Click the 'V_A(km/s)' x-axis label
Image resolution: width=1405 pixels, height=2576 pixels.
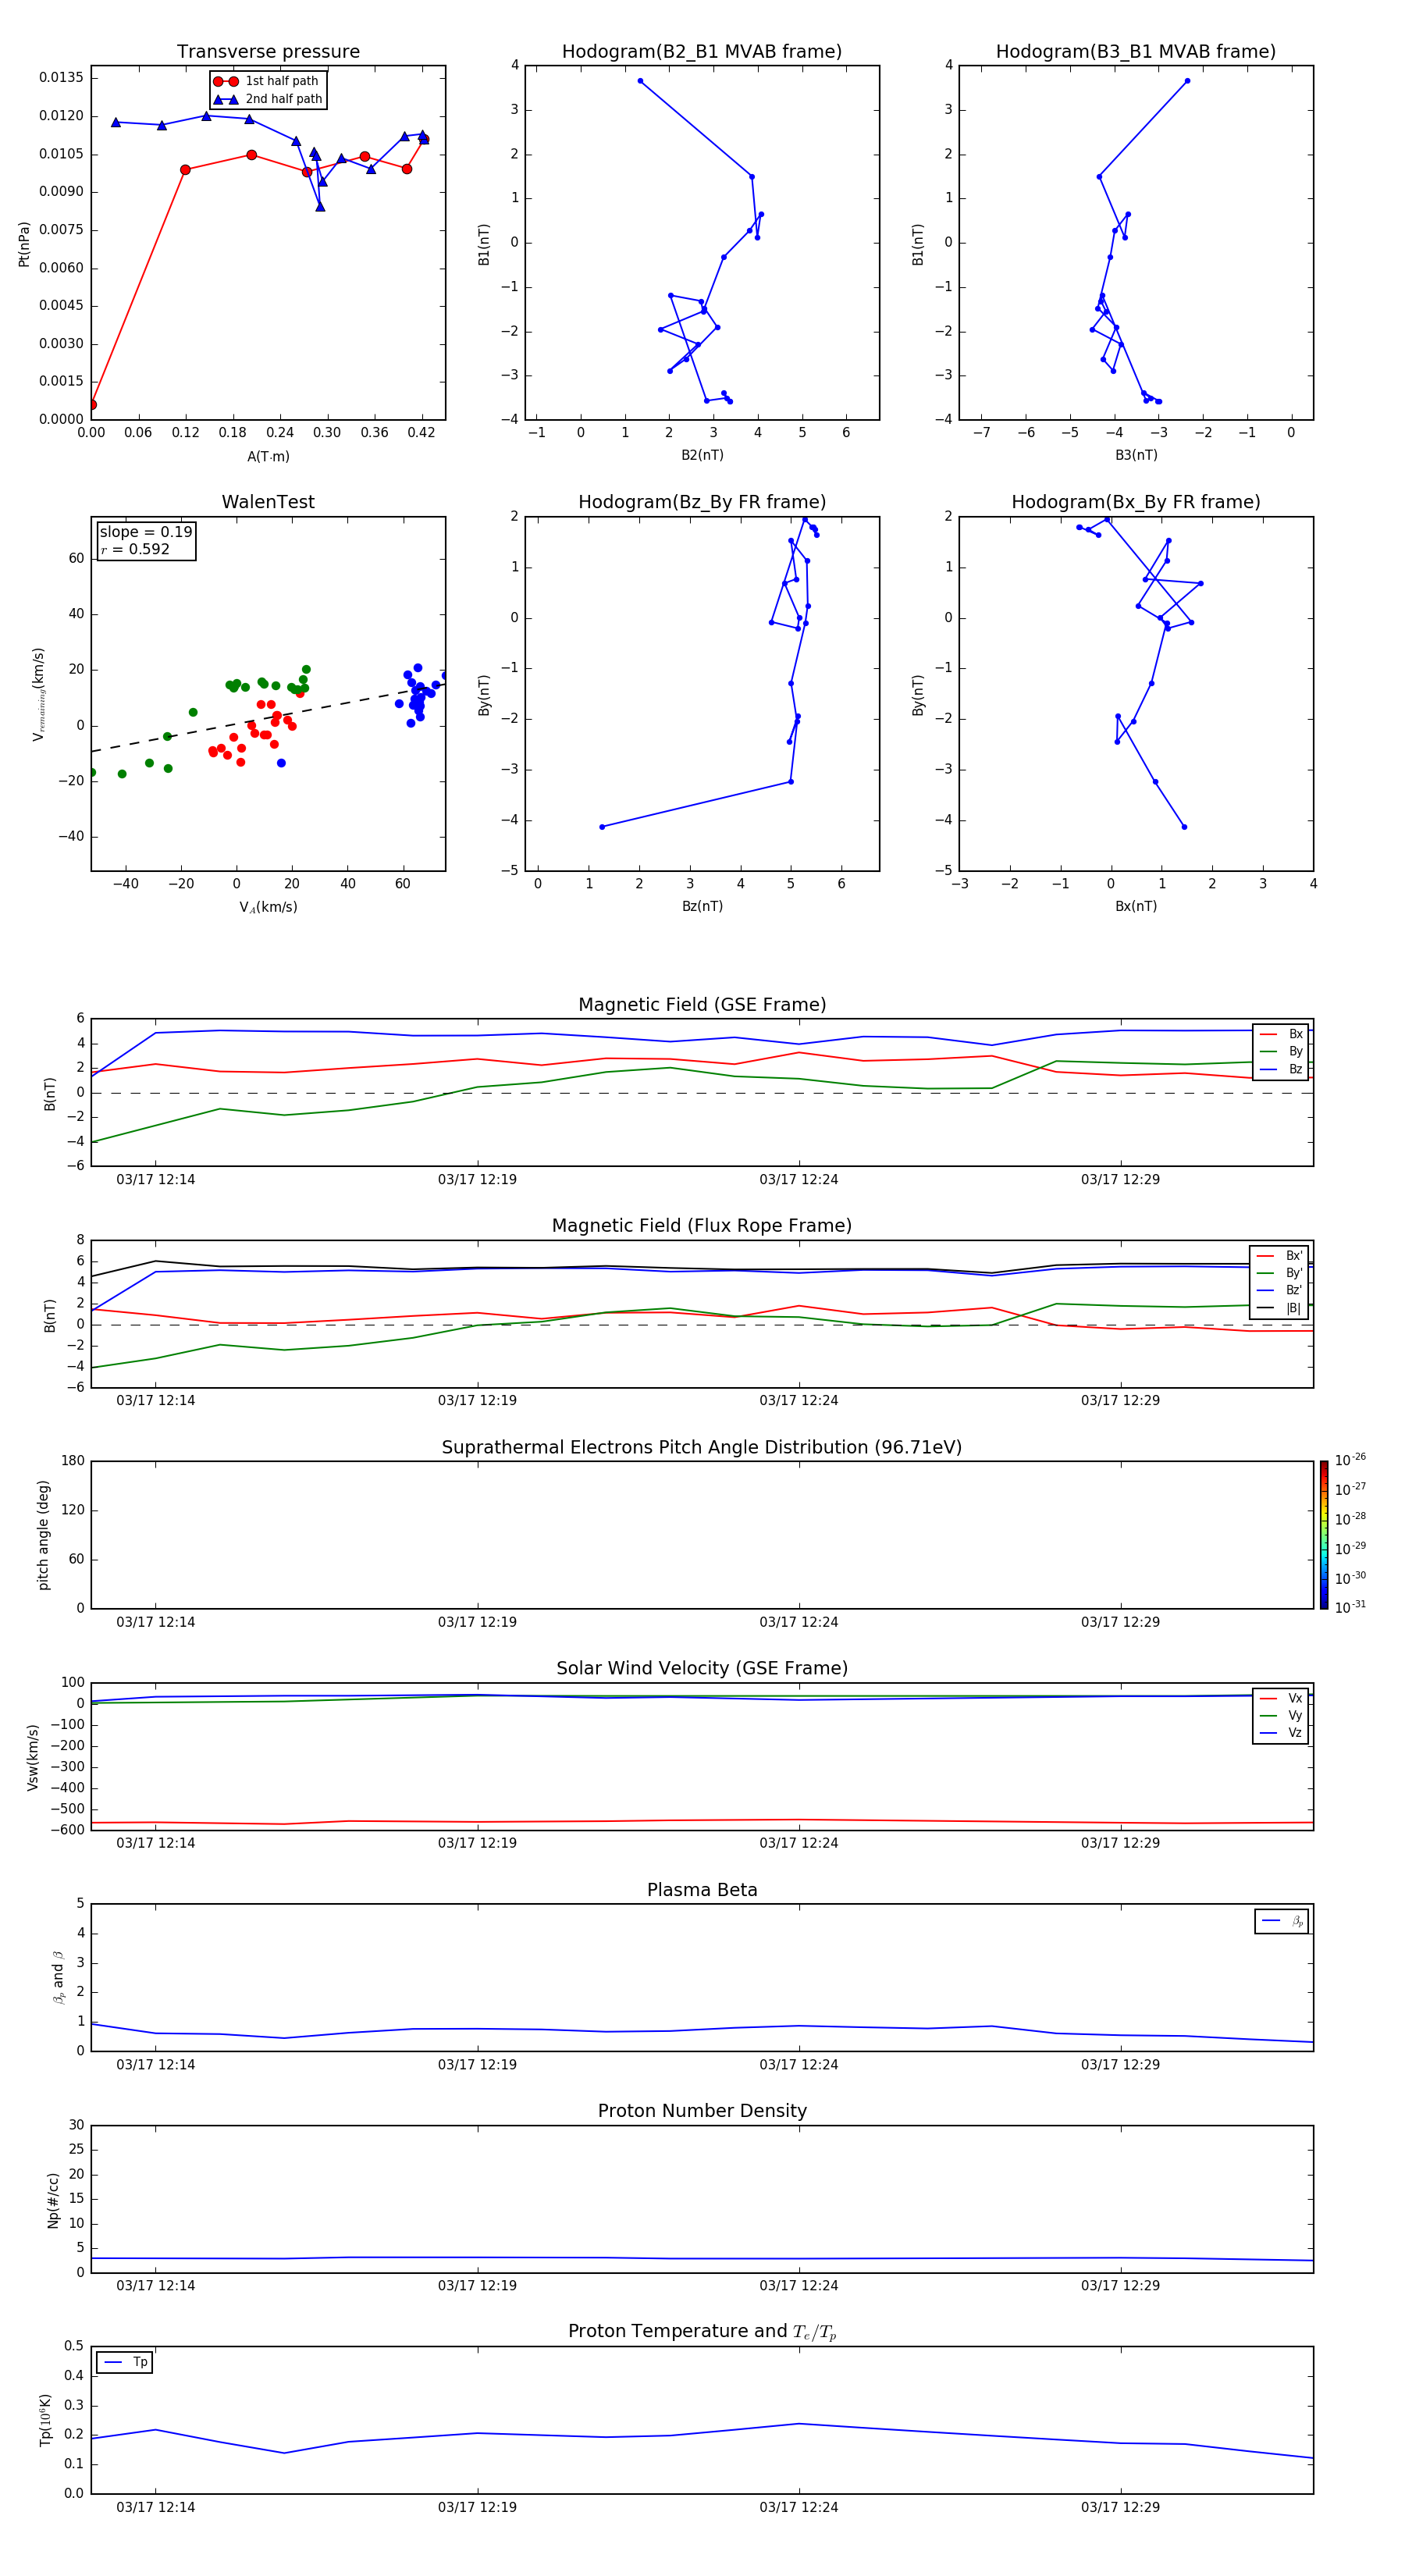pyautogui.click(x=268, y=907)
